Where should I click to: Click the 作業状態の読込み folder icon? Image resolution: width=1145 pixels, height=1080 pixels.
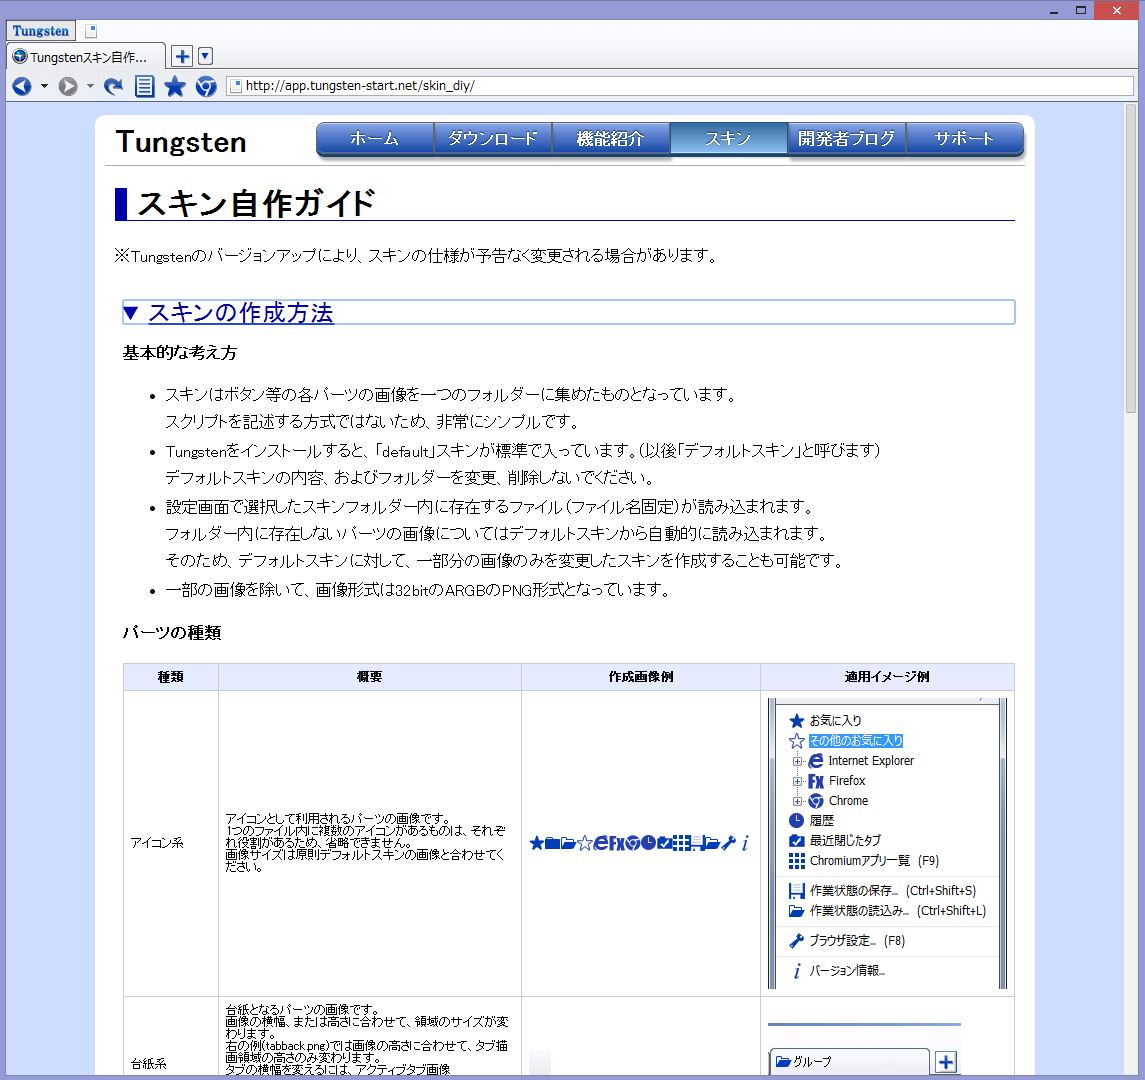pos(797,911)
